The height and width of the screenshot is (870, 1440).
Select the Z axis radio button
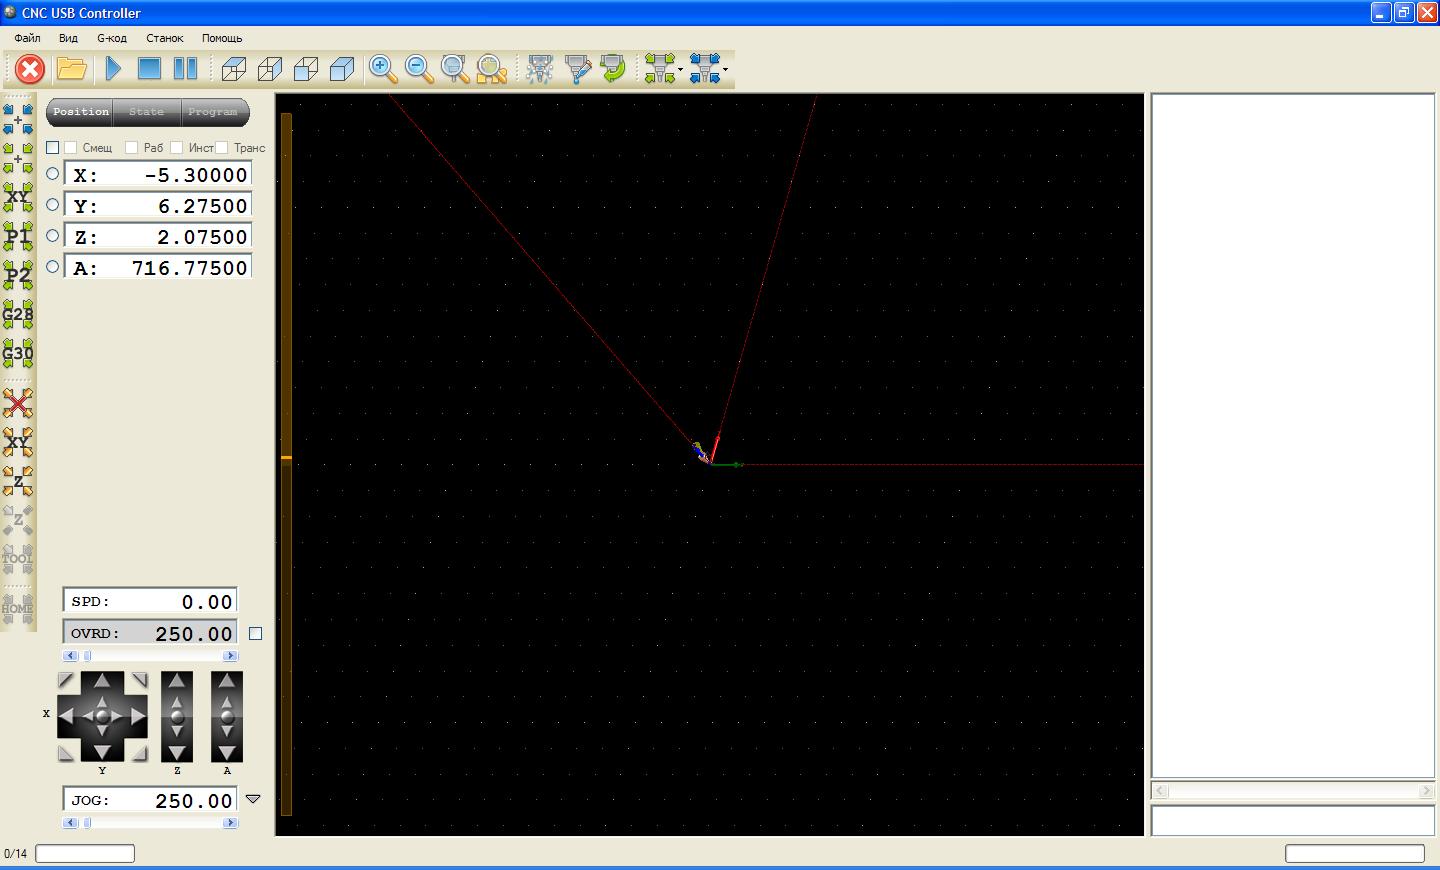pos(53,236)
